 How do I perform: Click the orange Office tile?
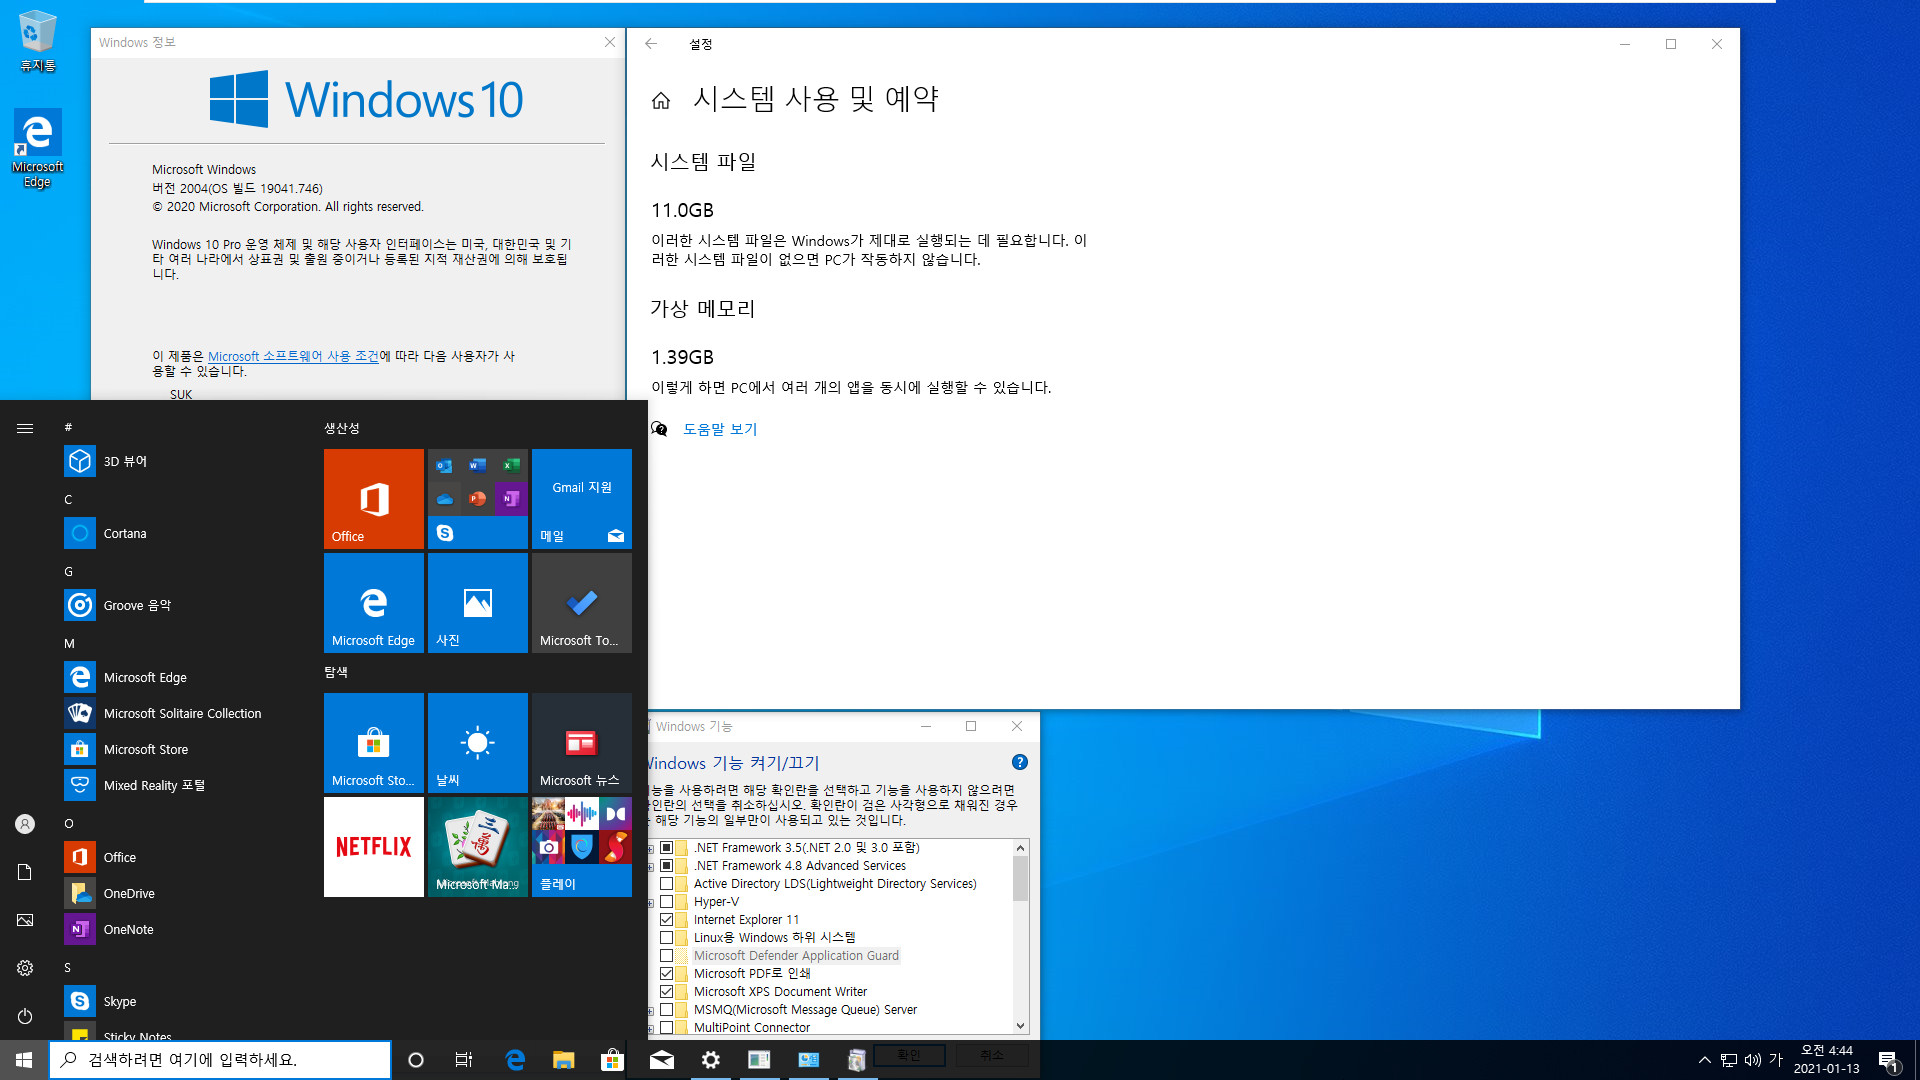pyautogui.click(x=374, y=499)
